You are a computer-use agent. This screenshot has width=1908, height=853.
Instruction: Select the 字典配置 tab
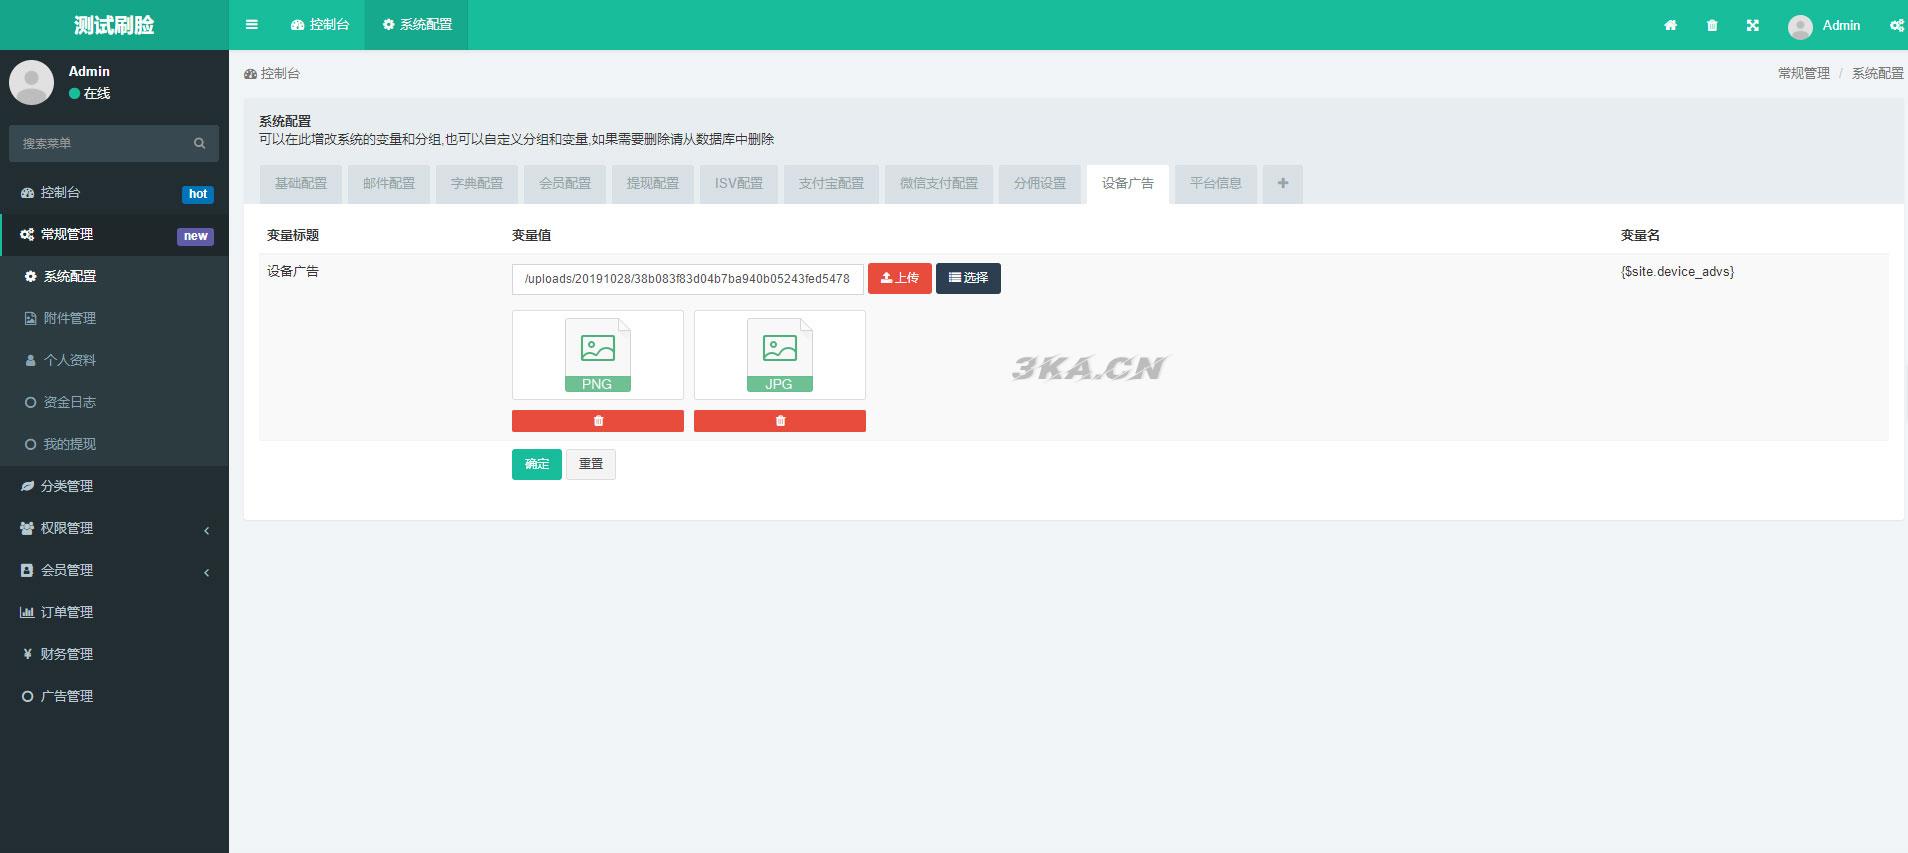[x=477, y=184]
